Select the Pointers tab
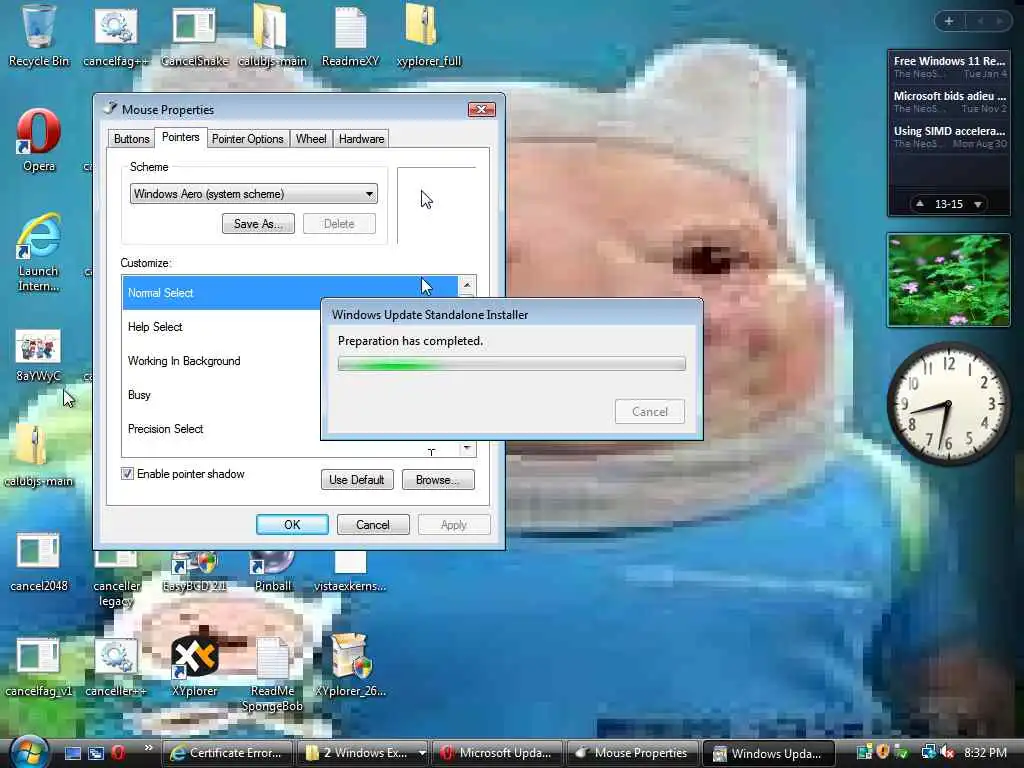This screenshot has height=768, width=1024. click(x=180, y=137)
